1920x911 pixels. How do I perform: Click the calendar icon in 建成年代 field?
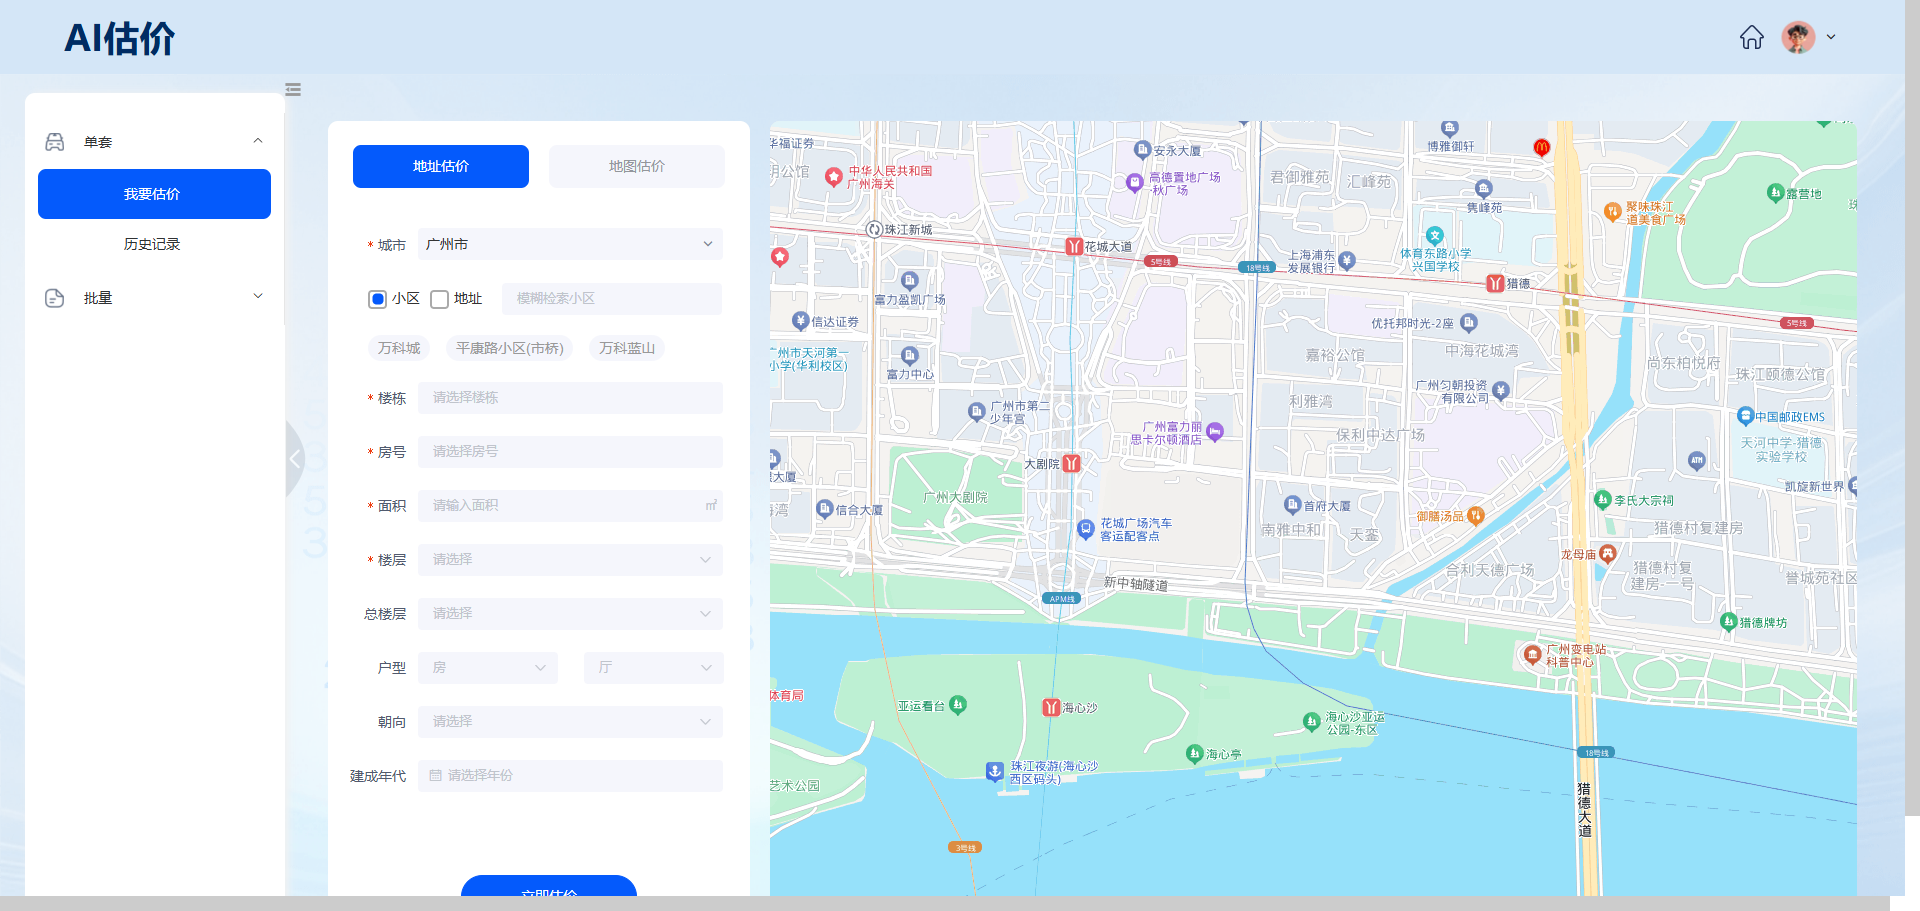(435, 776)
